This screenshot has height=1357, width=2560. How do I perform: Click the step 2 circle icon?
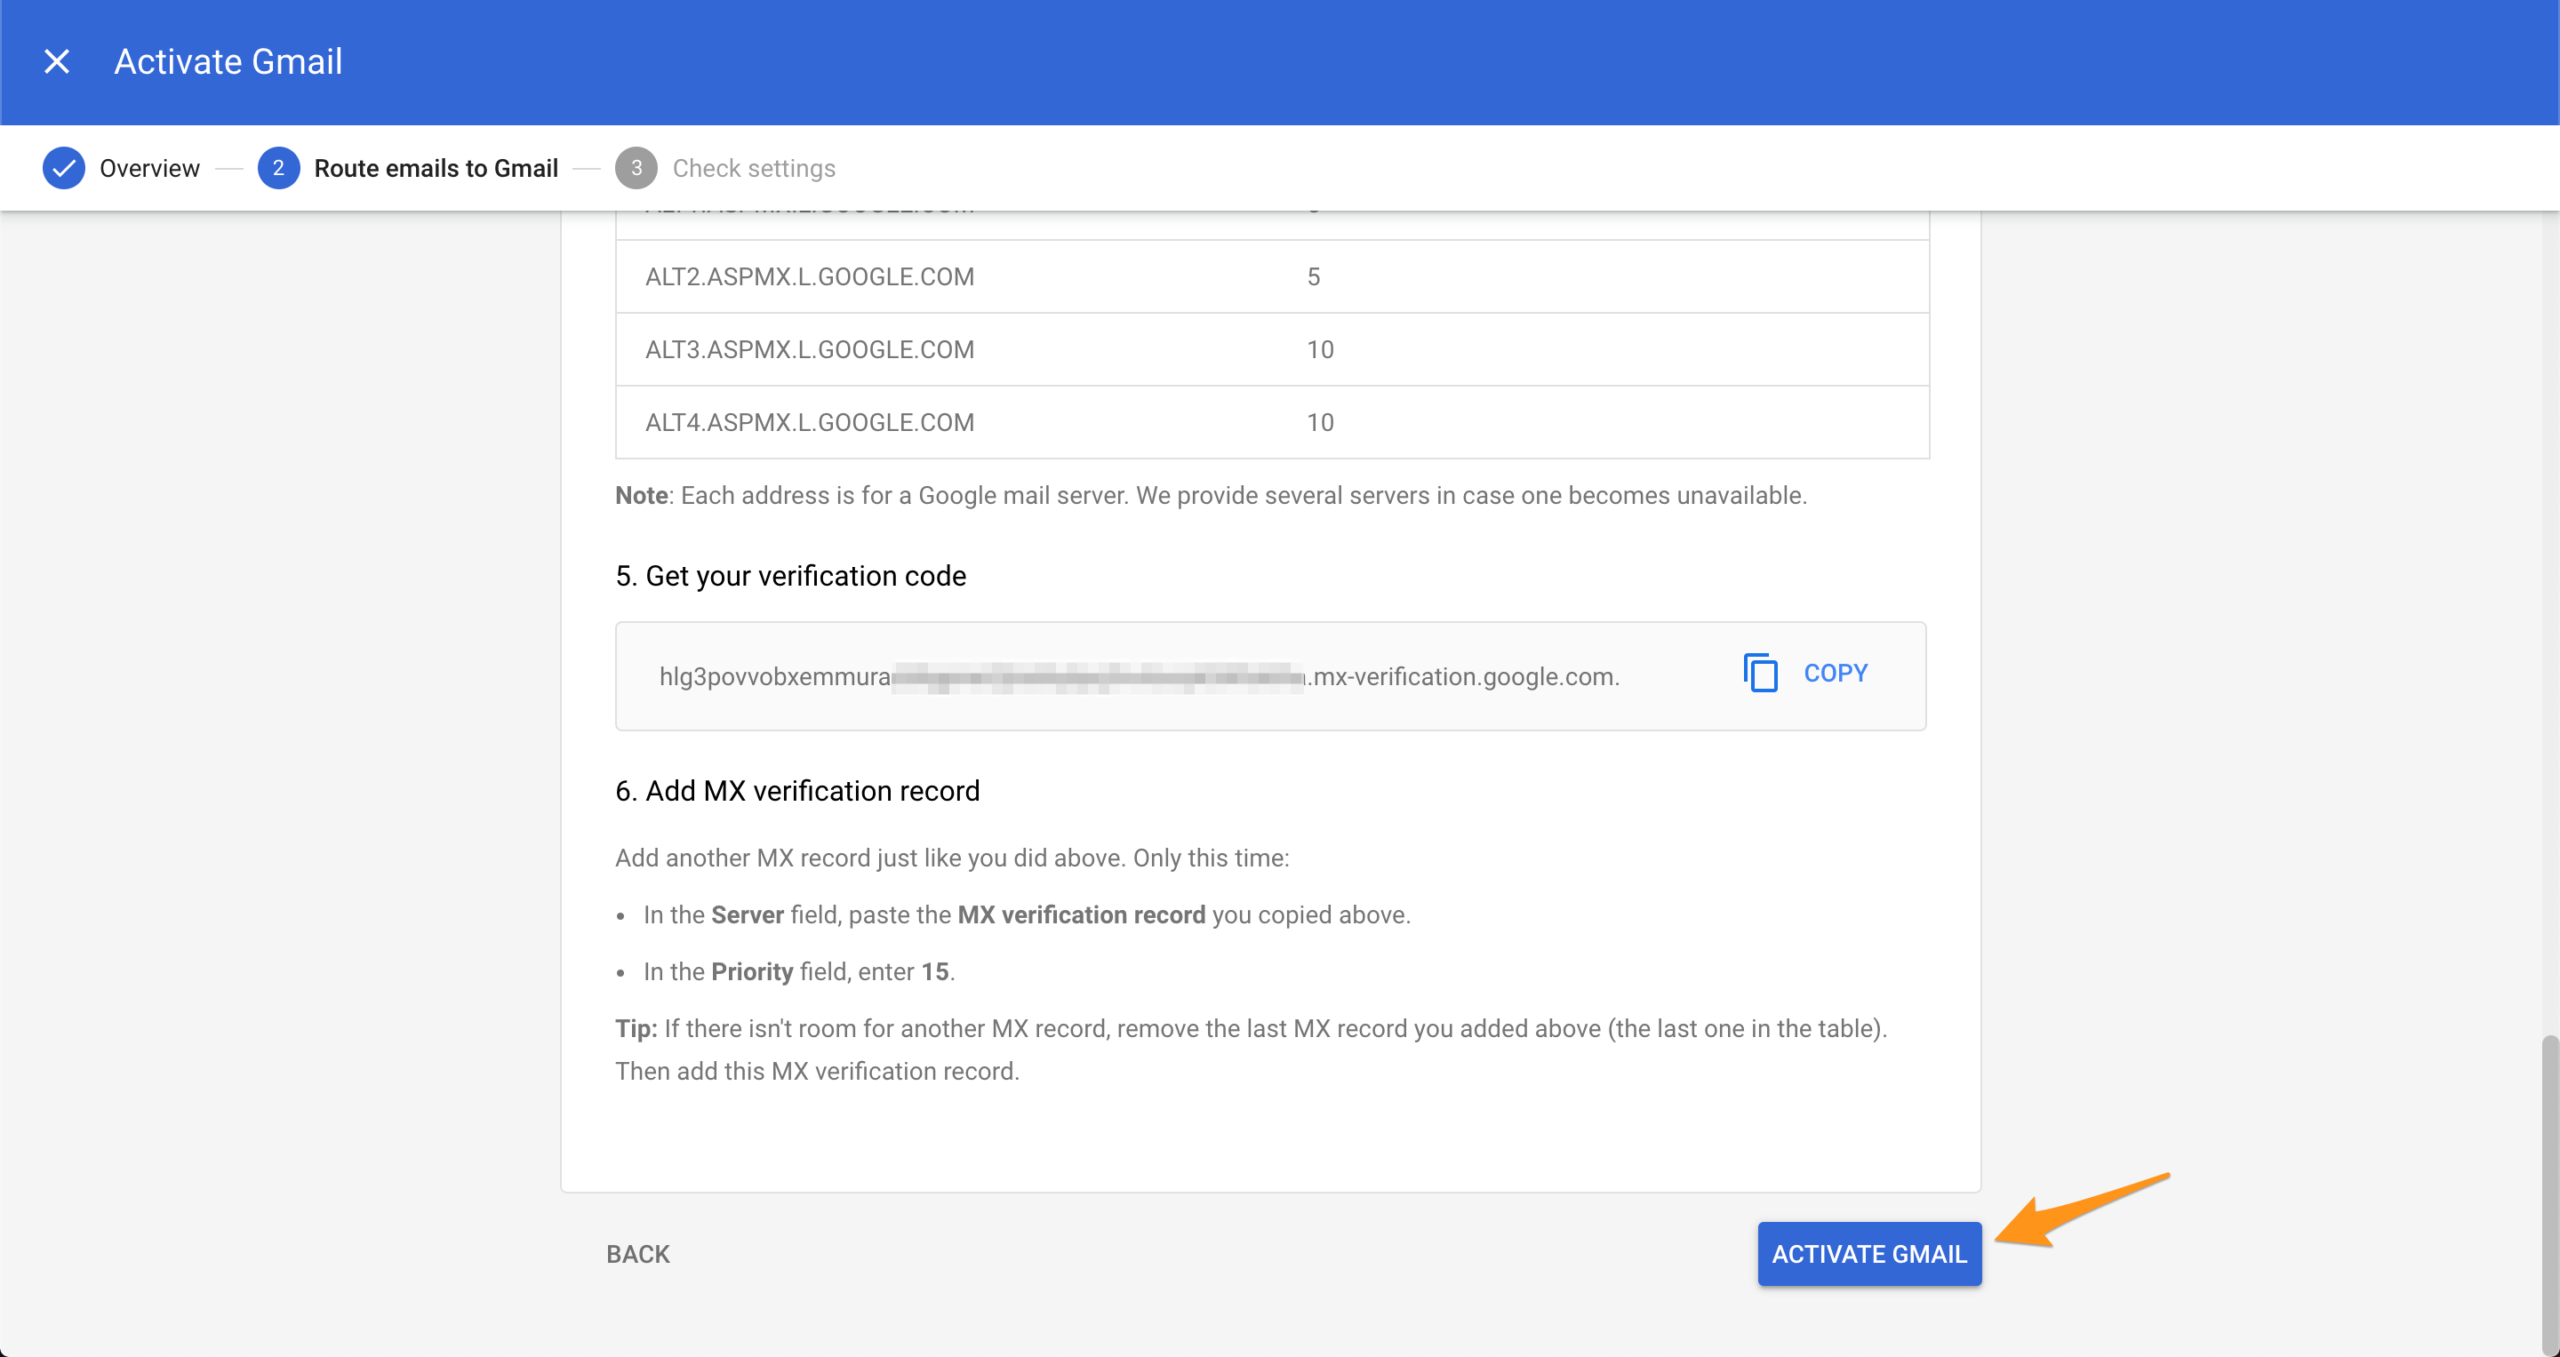(278, 168)
